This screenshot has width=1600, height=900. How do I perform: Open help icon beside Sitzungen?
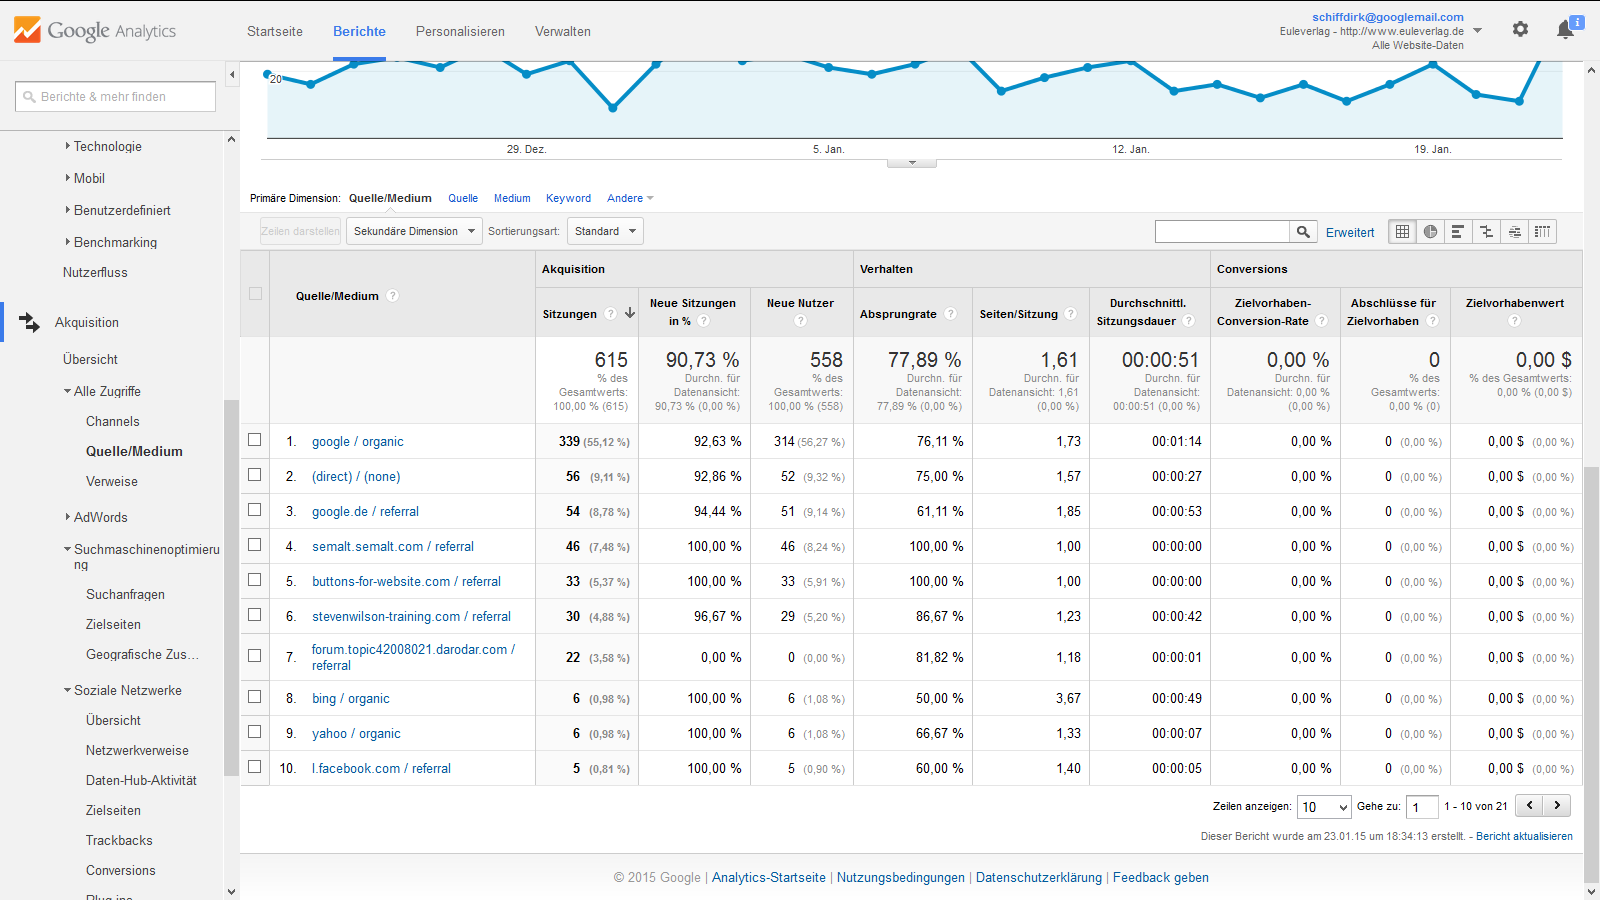(x=610, y=314)
